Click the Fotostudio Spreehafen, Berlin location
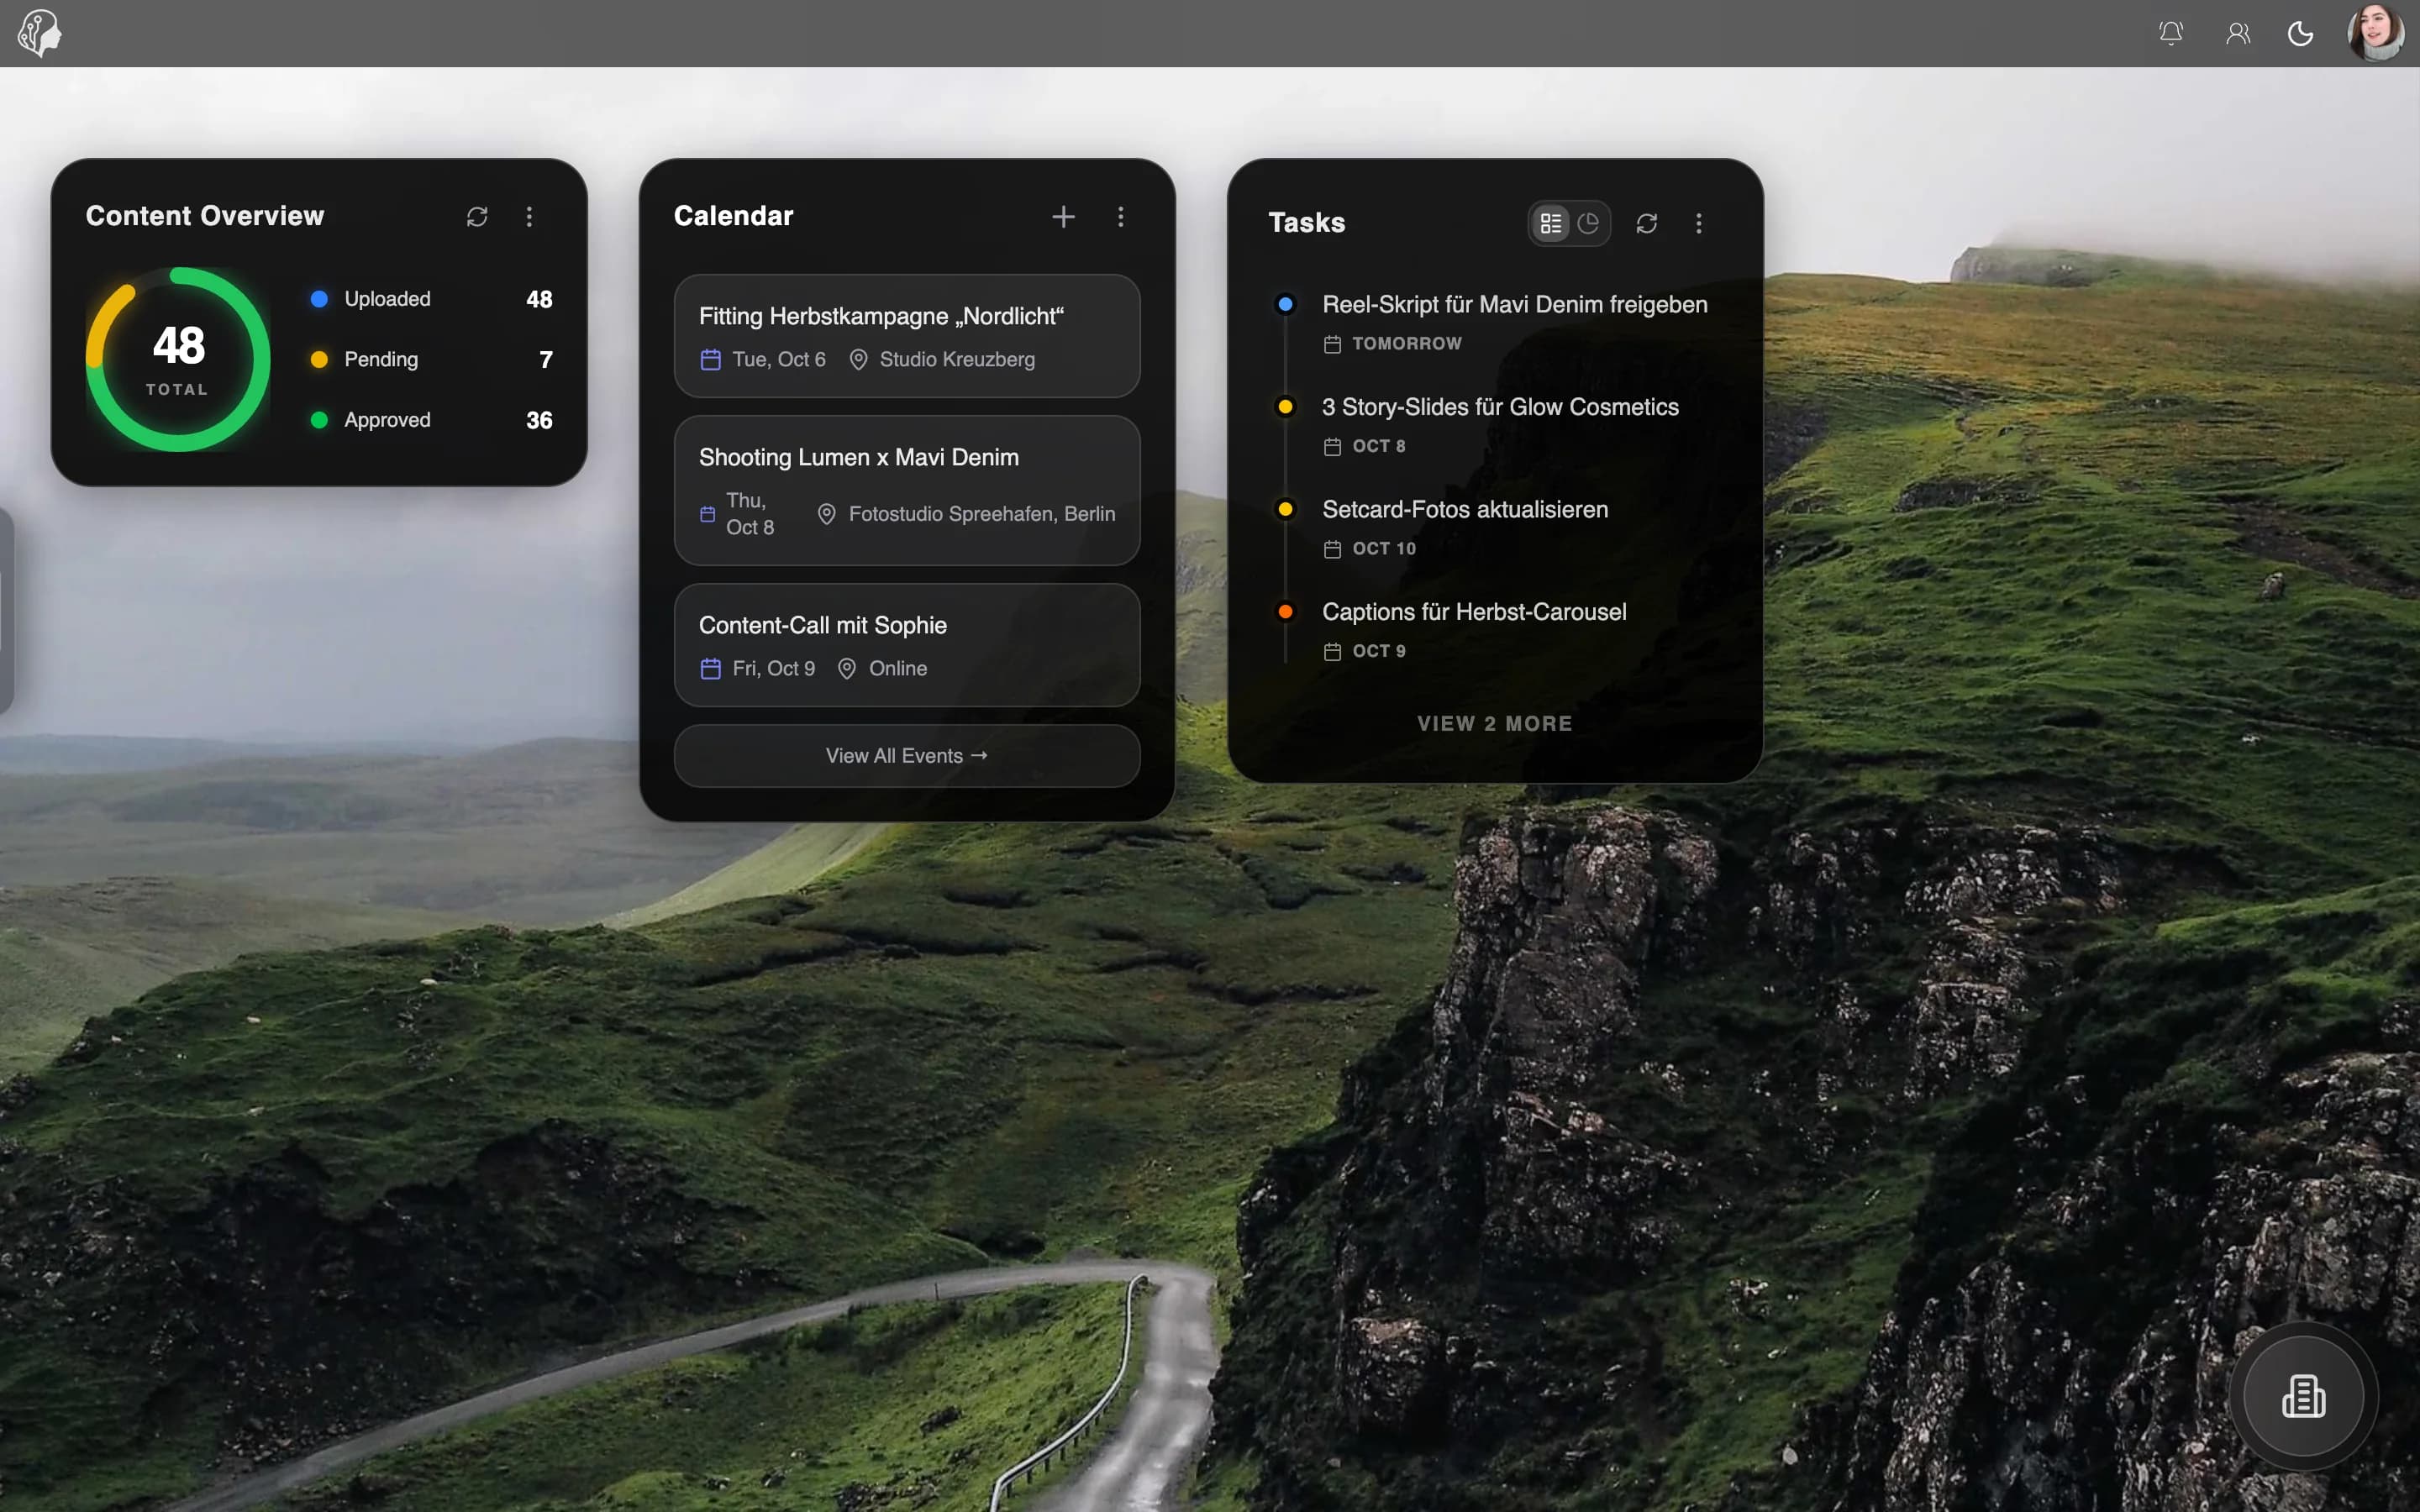 pos(981,514)
